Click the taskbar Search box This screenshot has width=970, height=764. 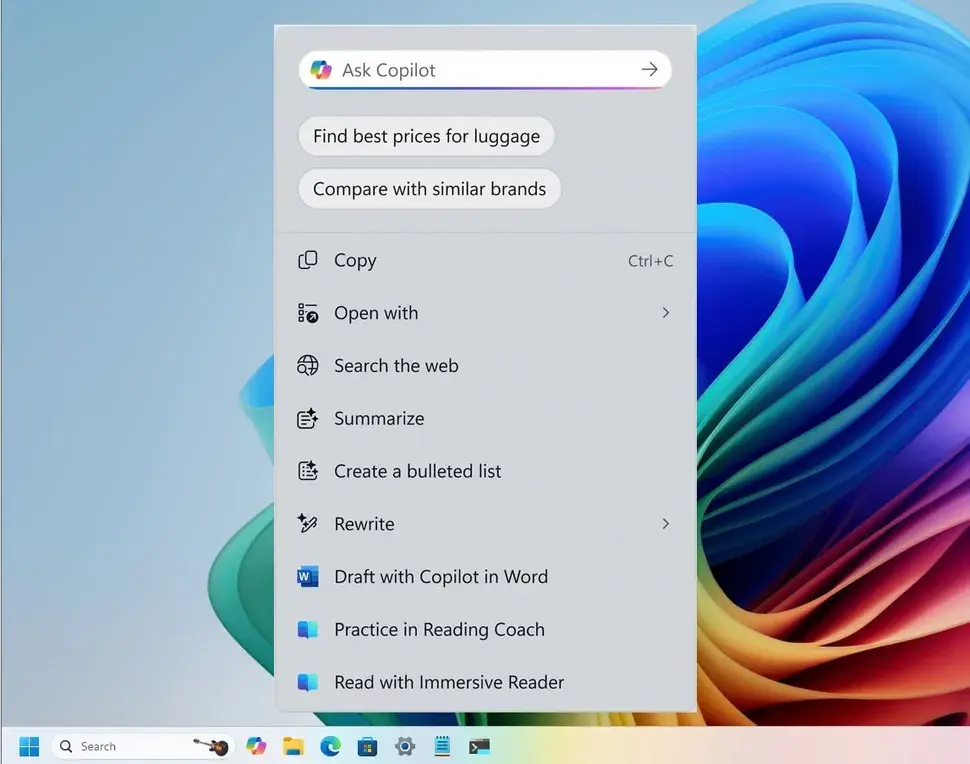click(143, 747)
